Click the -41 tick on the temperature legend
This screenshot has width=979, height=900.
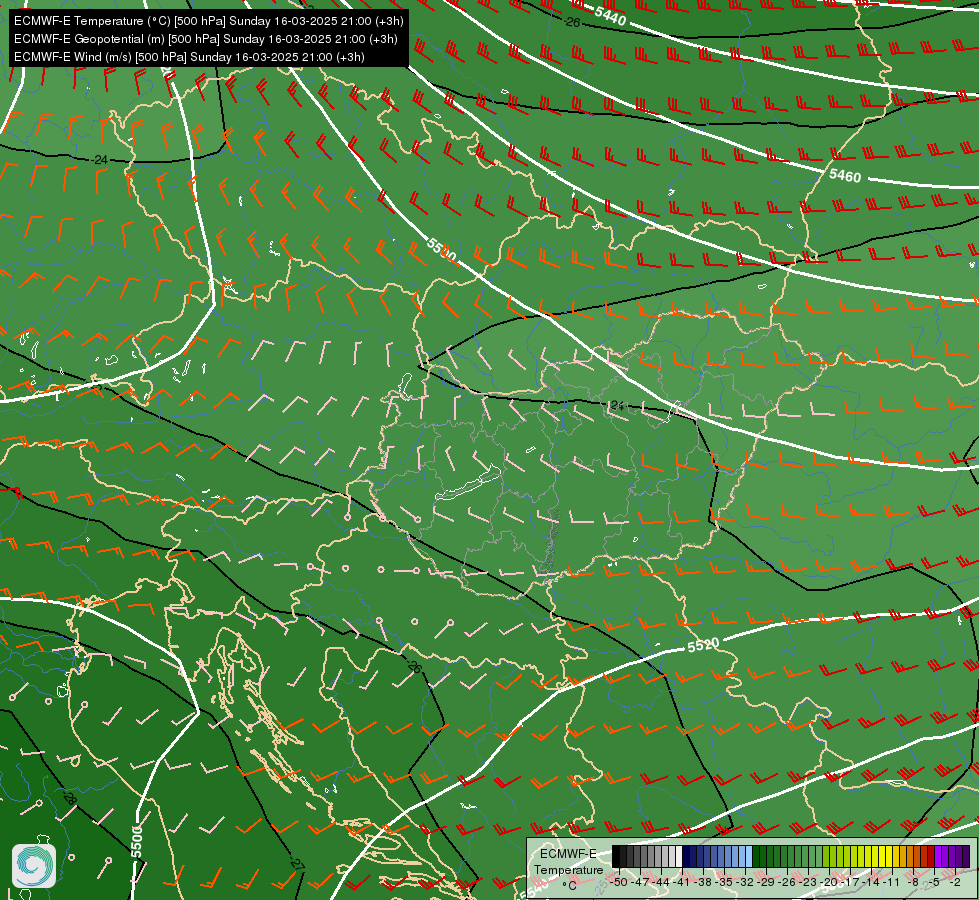coord(683,882)
